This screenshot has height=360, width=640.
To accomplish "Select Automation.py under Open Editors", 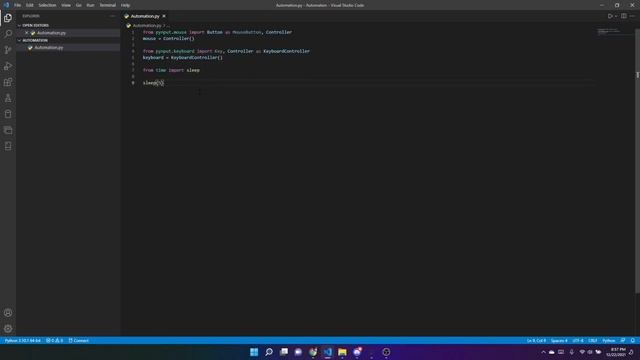I will (51, 33).
